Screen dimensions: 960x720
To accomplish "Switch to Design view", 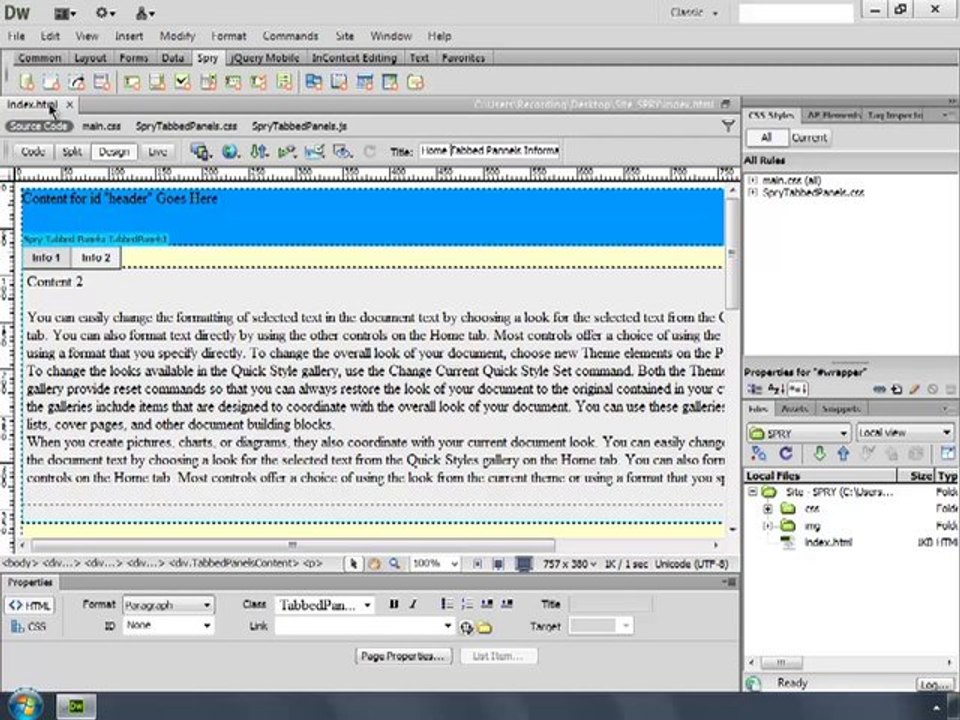I will [x=114, y=152].
